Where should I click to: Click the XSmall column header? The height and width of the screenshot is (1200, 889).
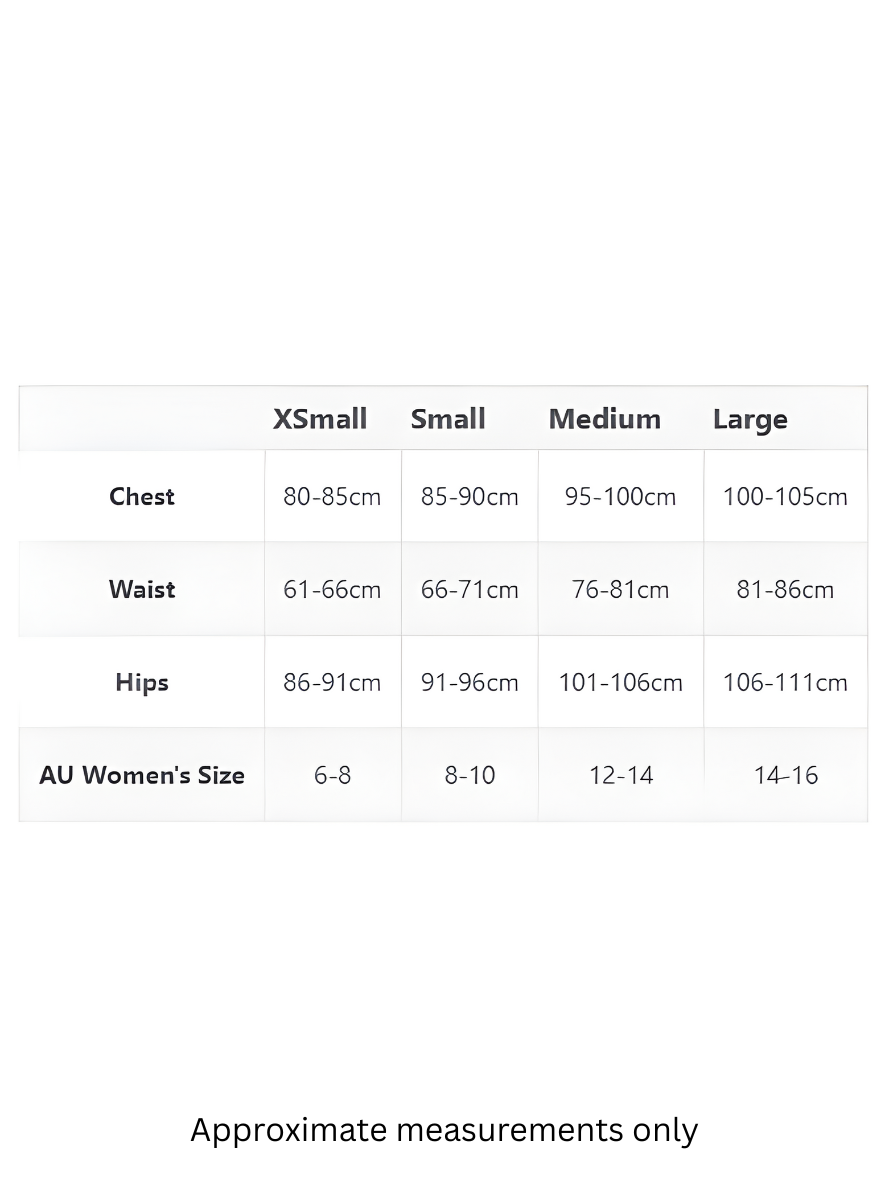coord(320,418)
